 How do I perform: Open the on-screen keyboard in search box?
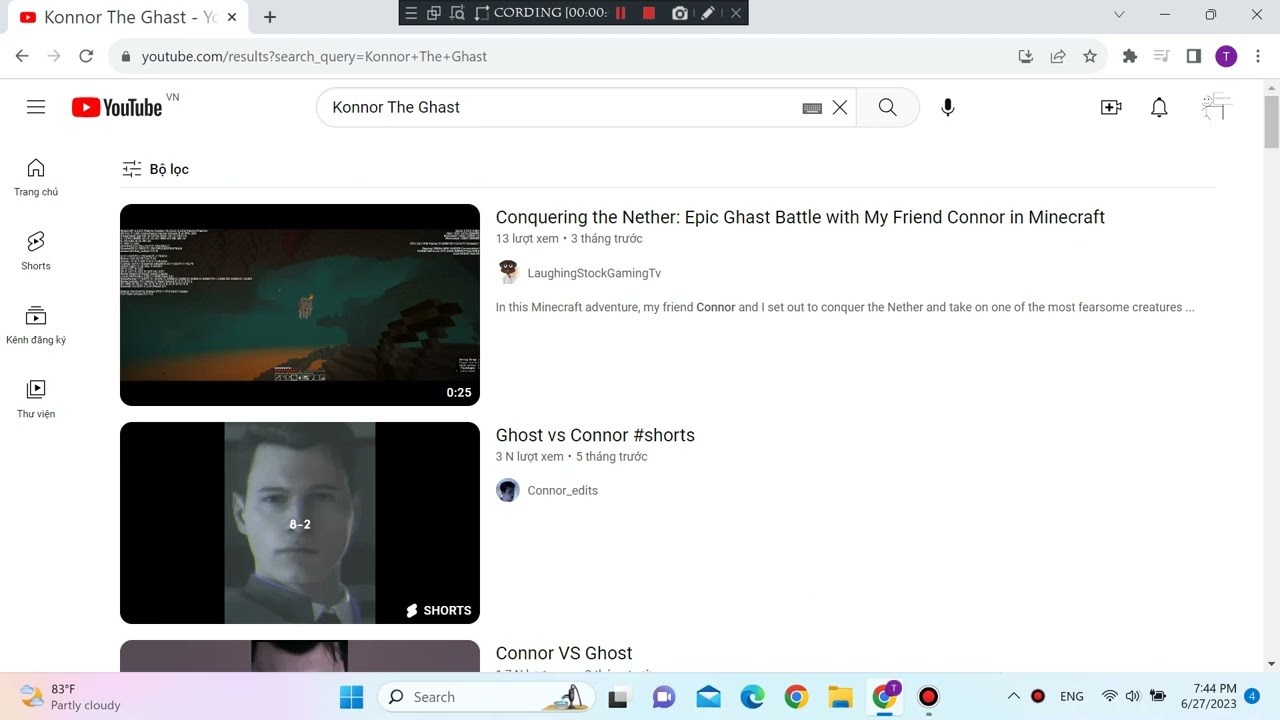tap(812, 108)
